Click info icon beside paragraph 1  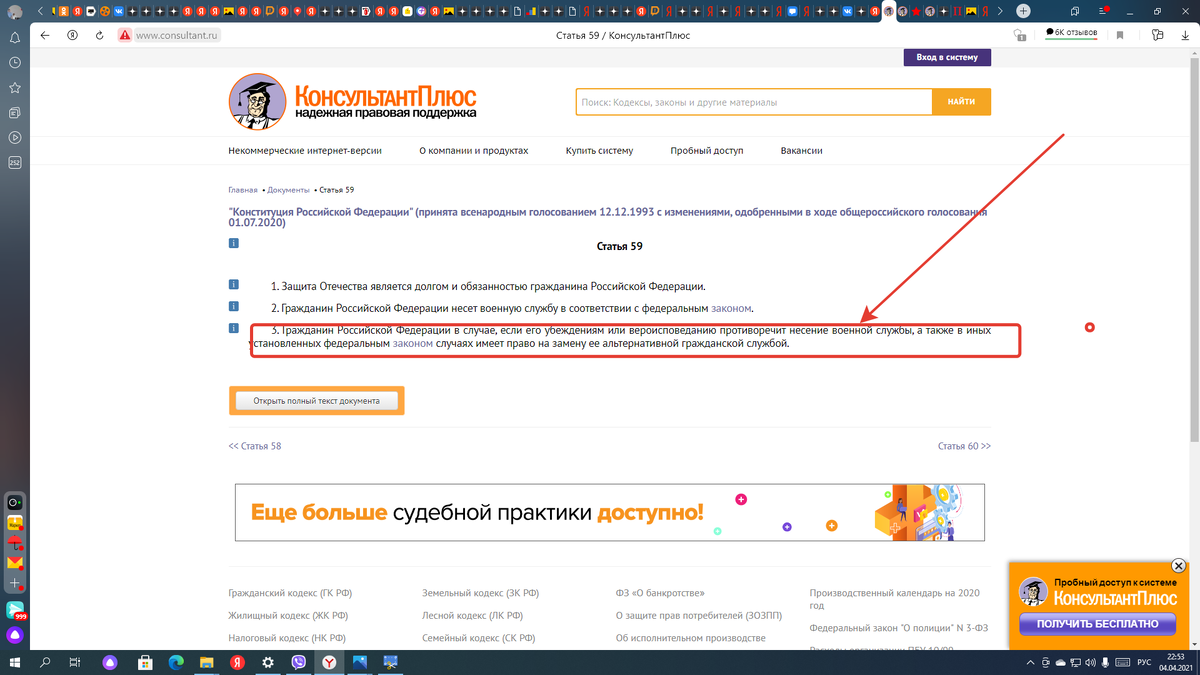pos(234,284)
